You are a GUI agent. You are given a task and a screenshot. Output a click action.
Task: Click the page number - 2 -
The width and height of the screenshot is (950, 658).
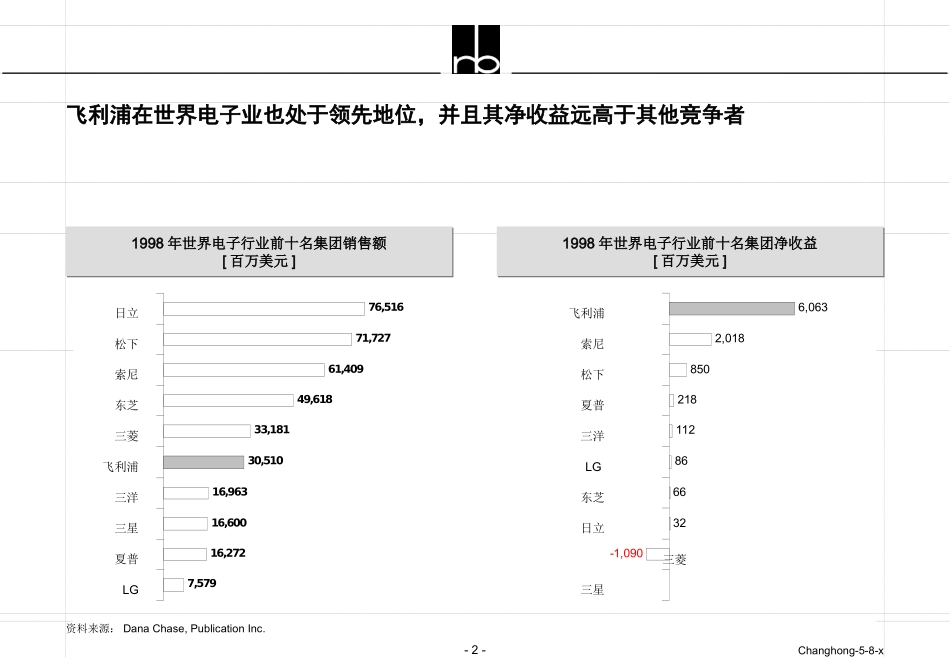(475, 650)
